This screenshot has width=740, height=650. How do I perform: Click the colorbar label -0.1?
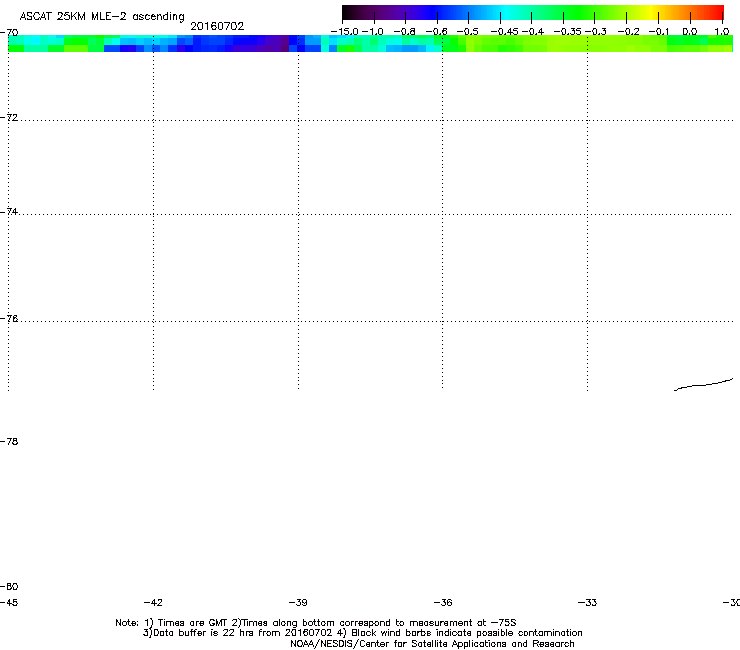pyautogui.click(x=659, y=32)
